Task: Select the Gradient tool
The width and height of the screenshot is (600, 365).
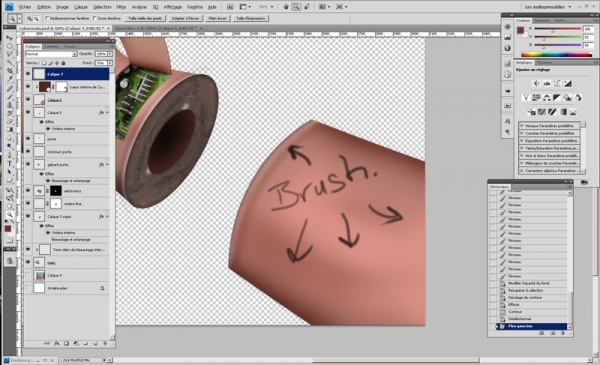Action: coord(10,130)
